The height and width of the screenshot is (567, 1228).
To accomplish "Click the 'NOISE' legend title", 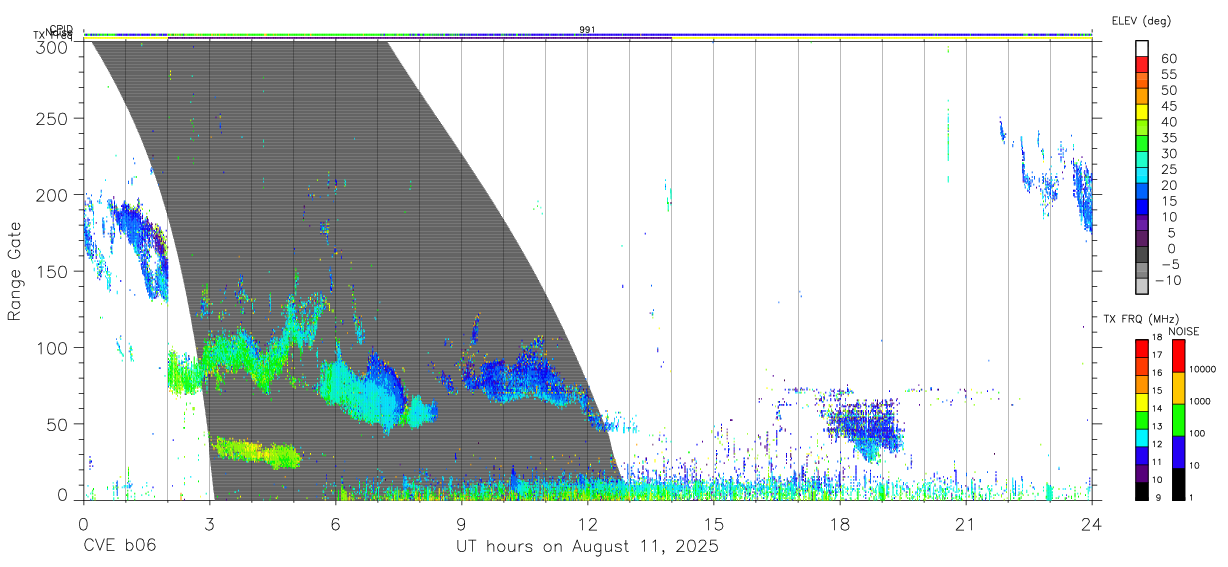I will point(1183,331).
